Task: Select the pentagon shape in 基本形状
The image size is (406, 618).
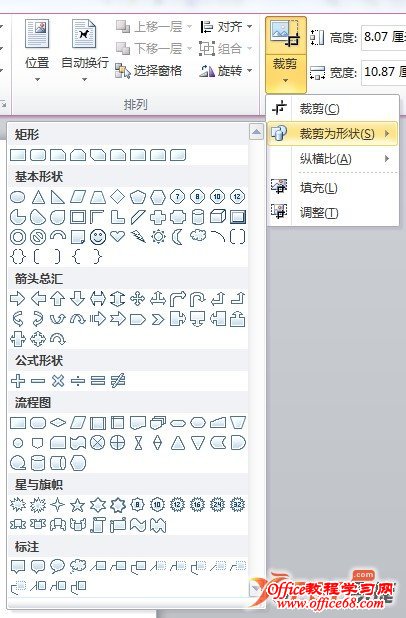Action: pos(138,197)
